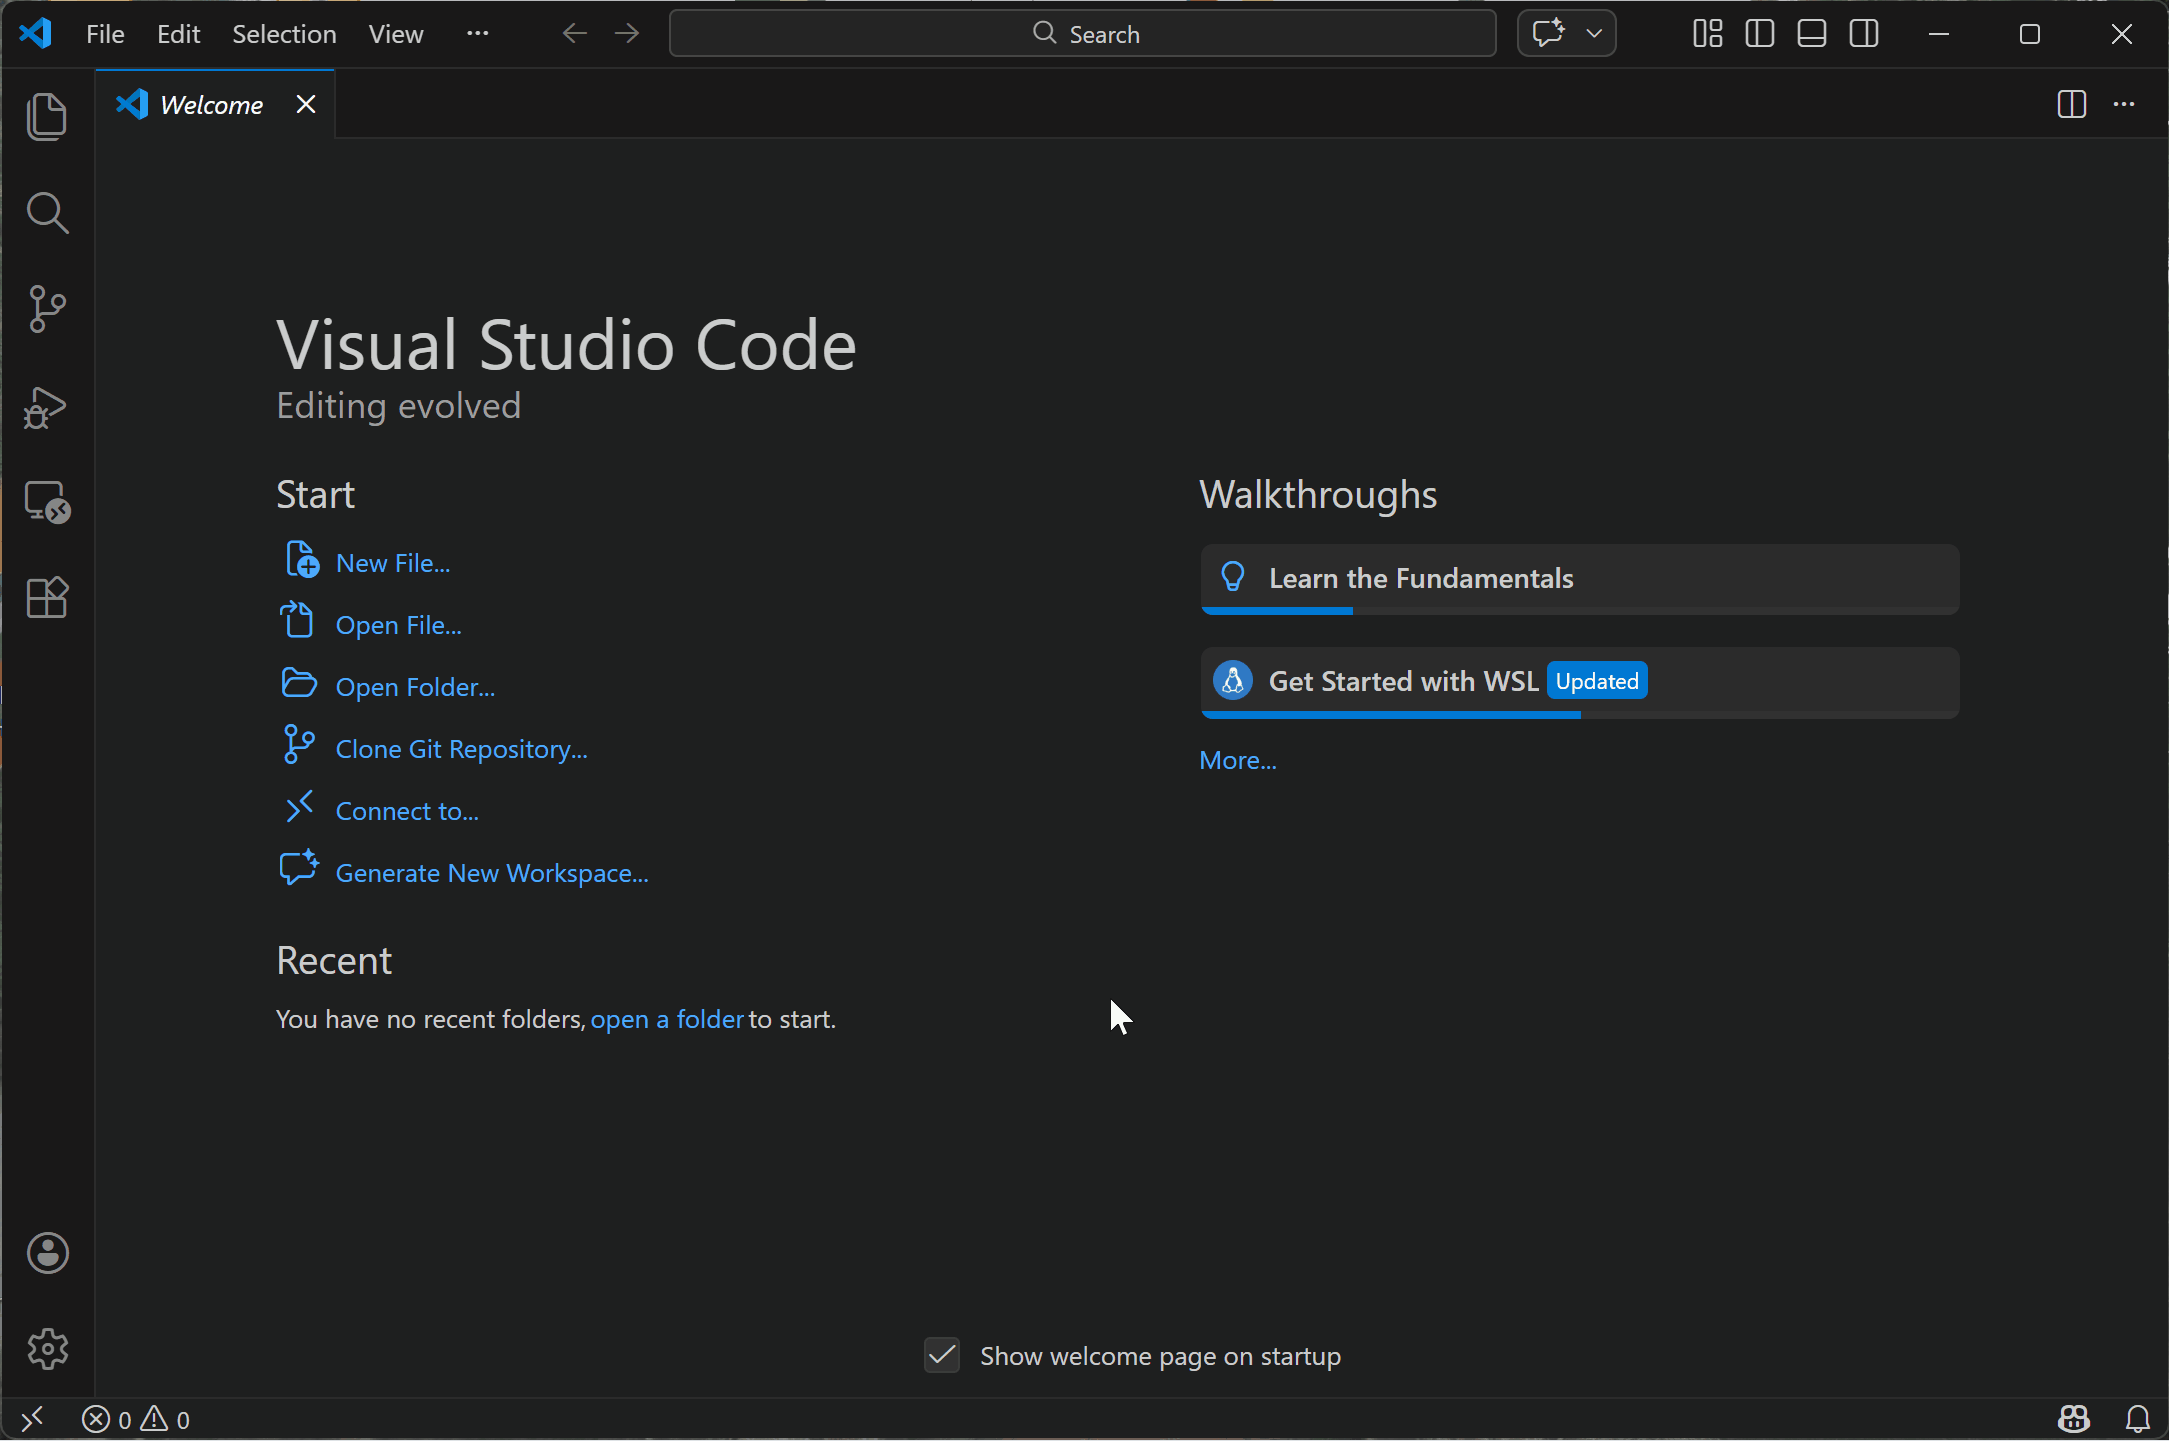Open the remote connection icon in status bar
Image resolution: width=2169 pixels, height=1441 pixels.
32,1417
